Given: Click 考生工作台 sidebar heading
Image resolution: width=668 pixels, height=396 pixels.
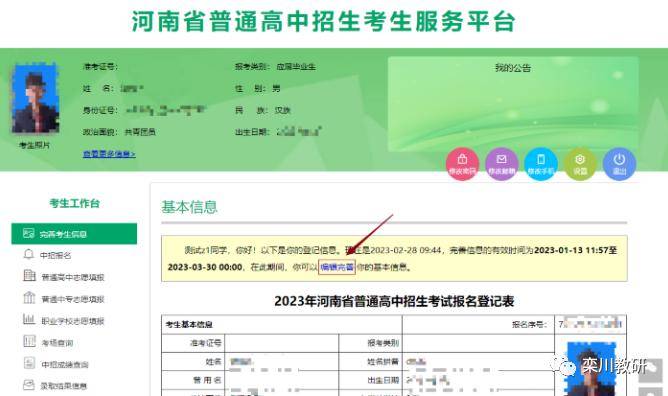Looking at the screenshot, I should pyautogui.click(x=75, y=203).
